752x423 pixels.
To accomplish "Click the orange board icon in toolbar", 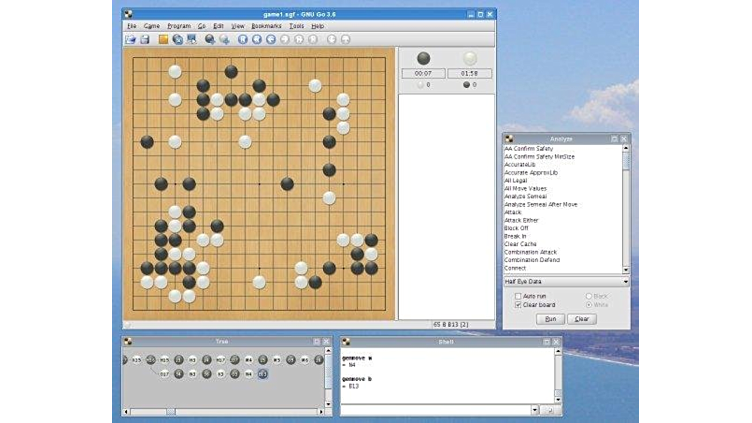I will (x=163, y=39).
